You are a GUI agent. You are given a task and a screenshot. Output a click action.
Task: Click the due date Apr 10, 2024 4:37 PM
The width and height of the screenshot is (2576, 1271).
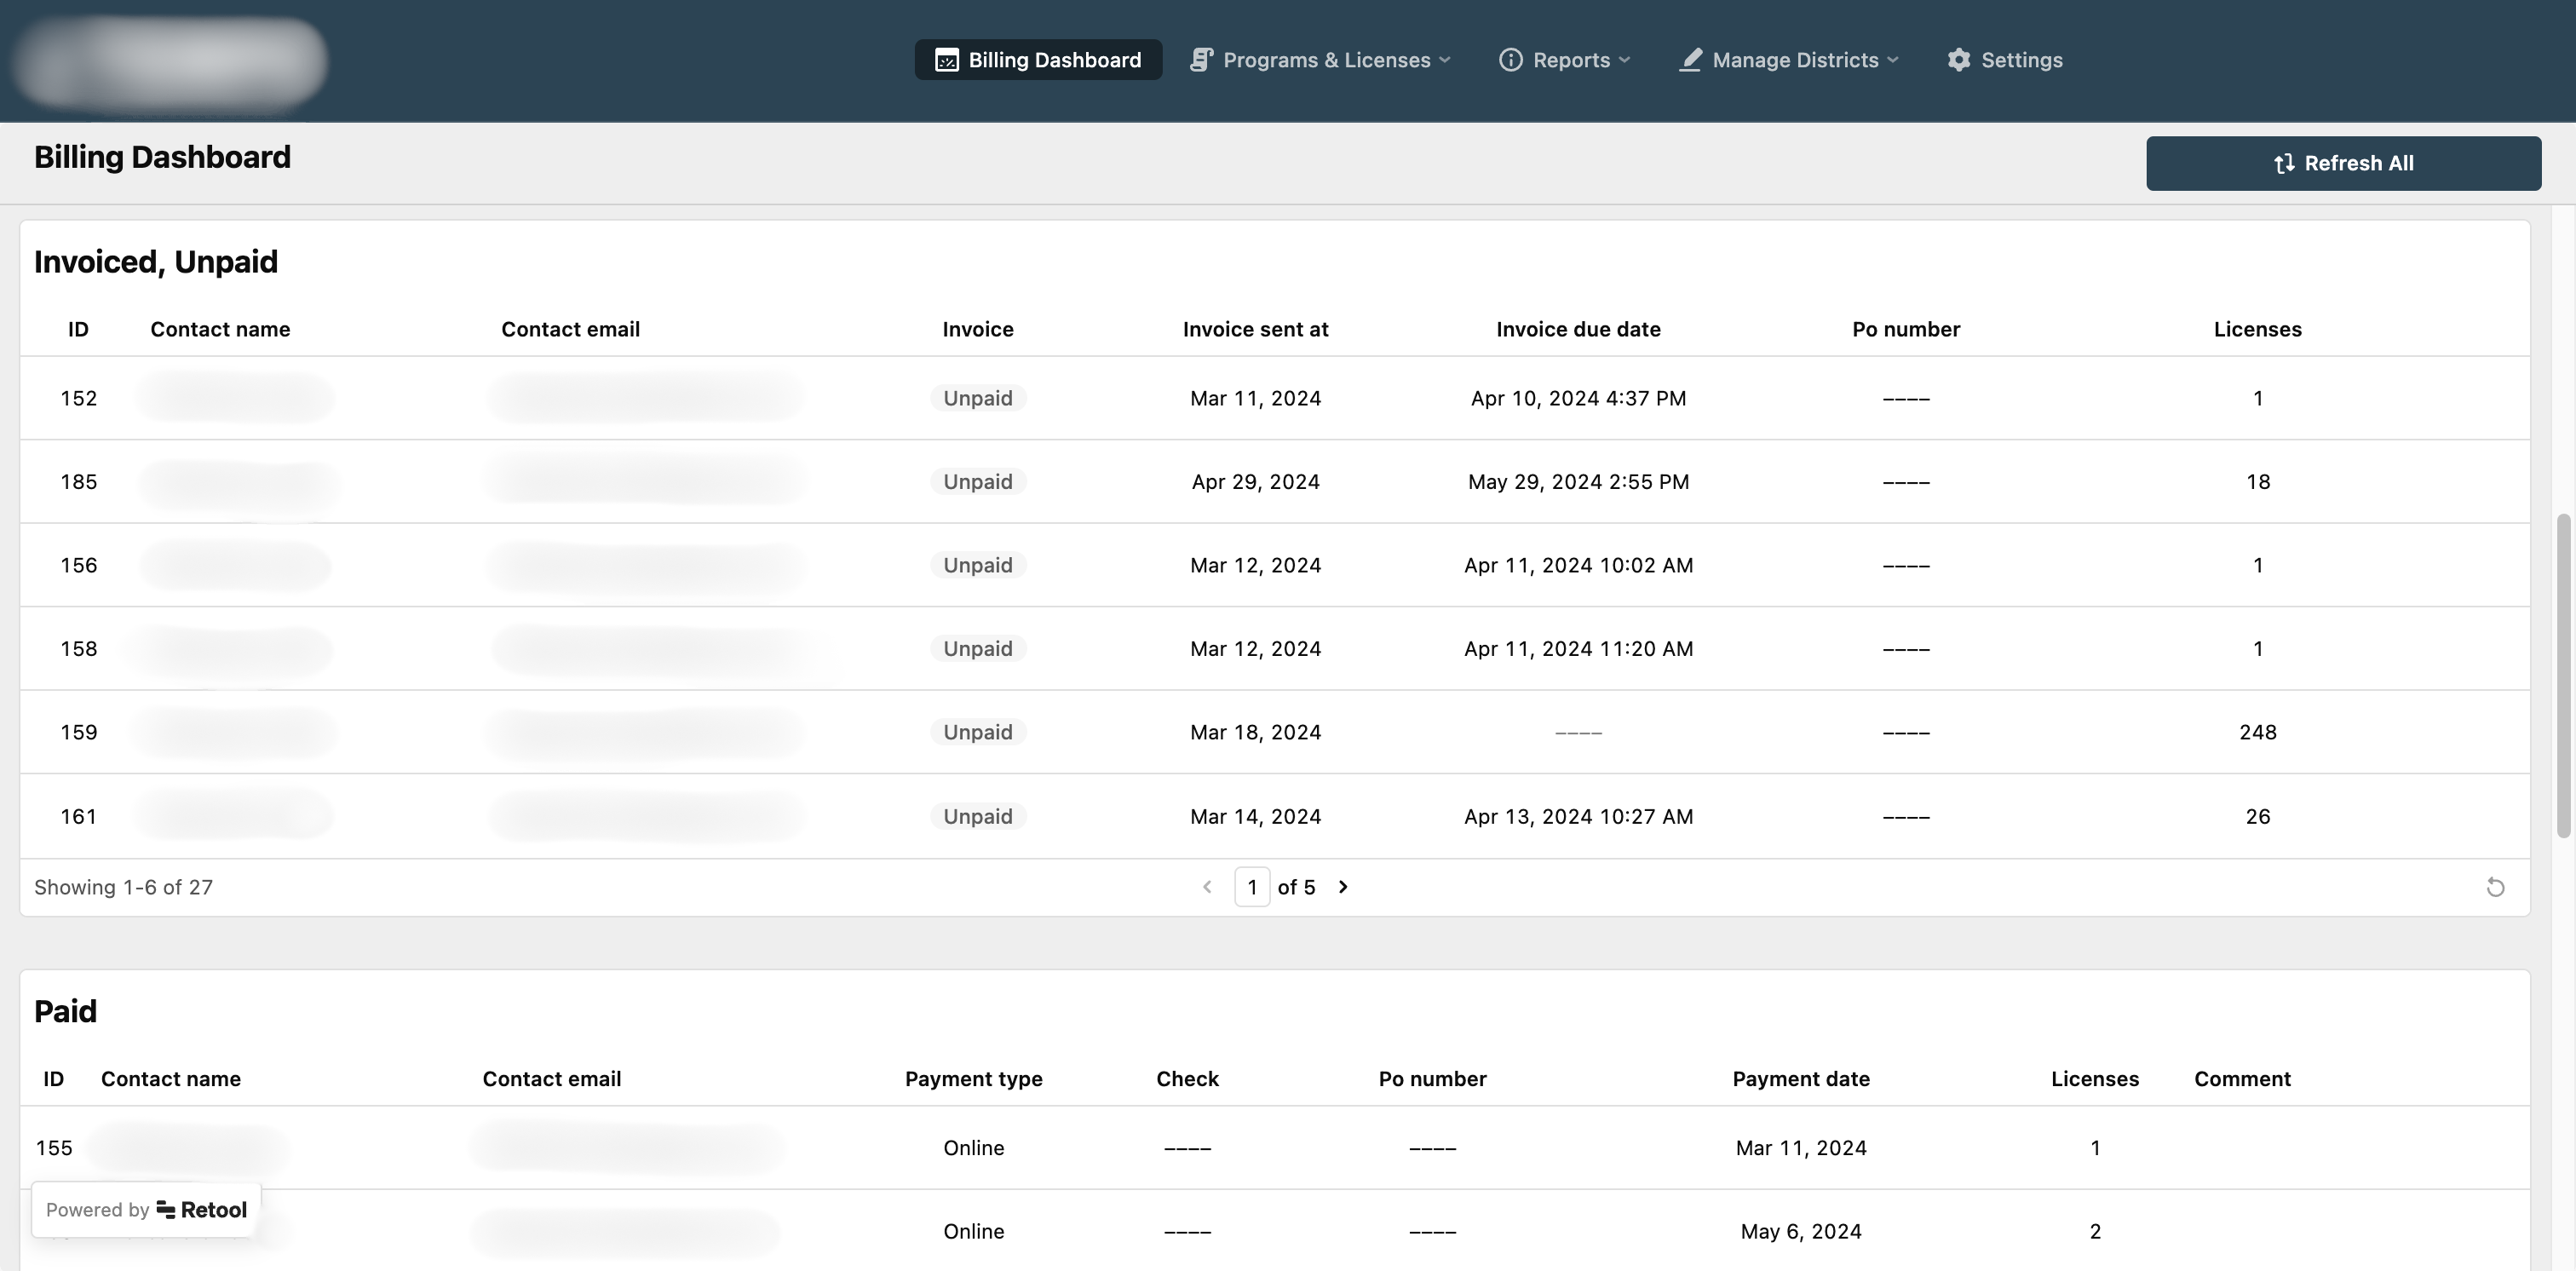[x=1578, y=398]
